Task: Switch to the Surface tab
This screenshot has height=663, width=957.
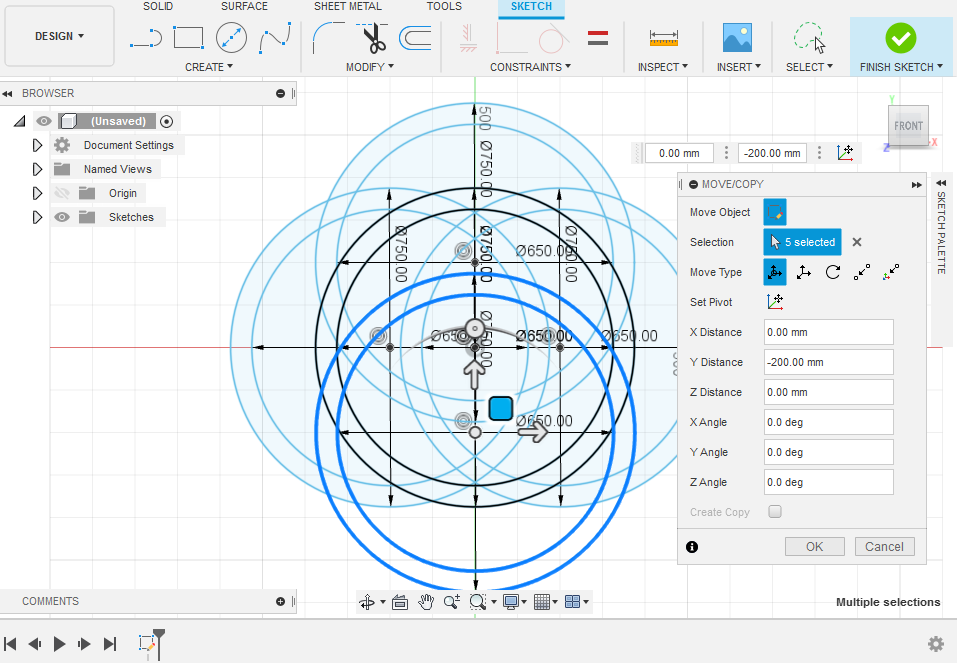Action: click(244, 6)
